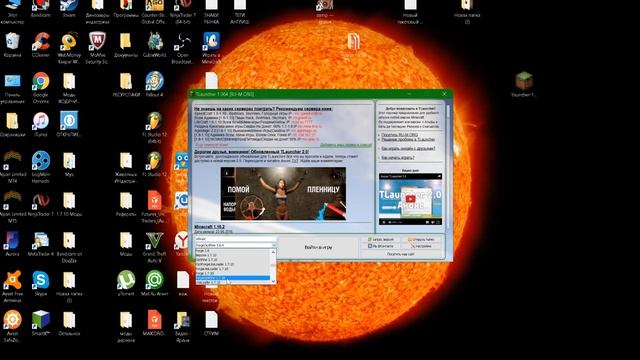Open the Настройки button in TLauncher
The width and height of the screenshot is (640, 360).
coord(422,246)
